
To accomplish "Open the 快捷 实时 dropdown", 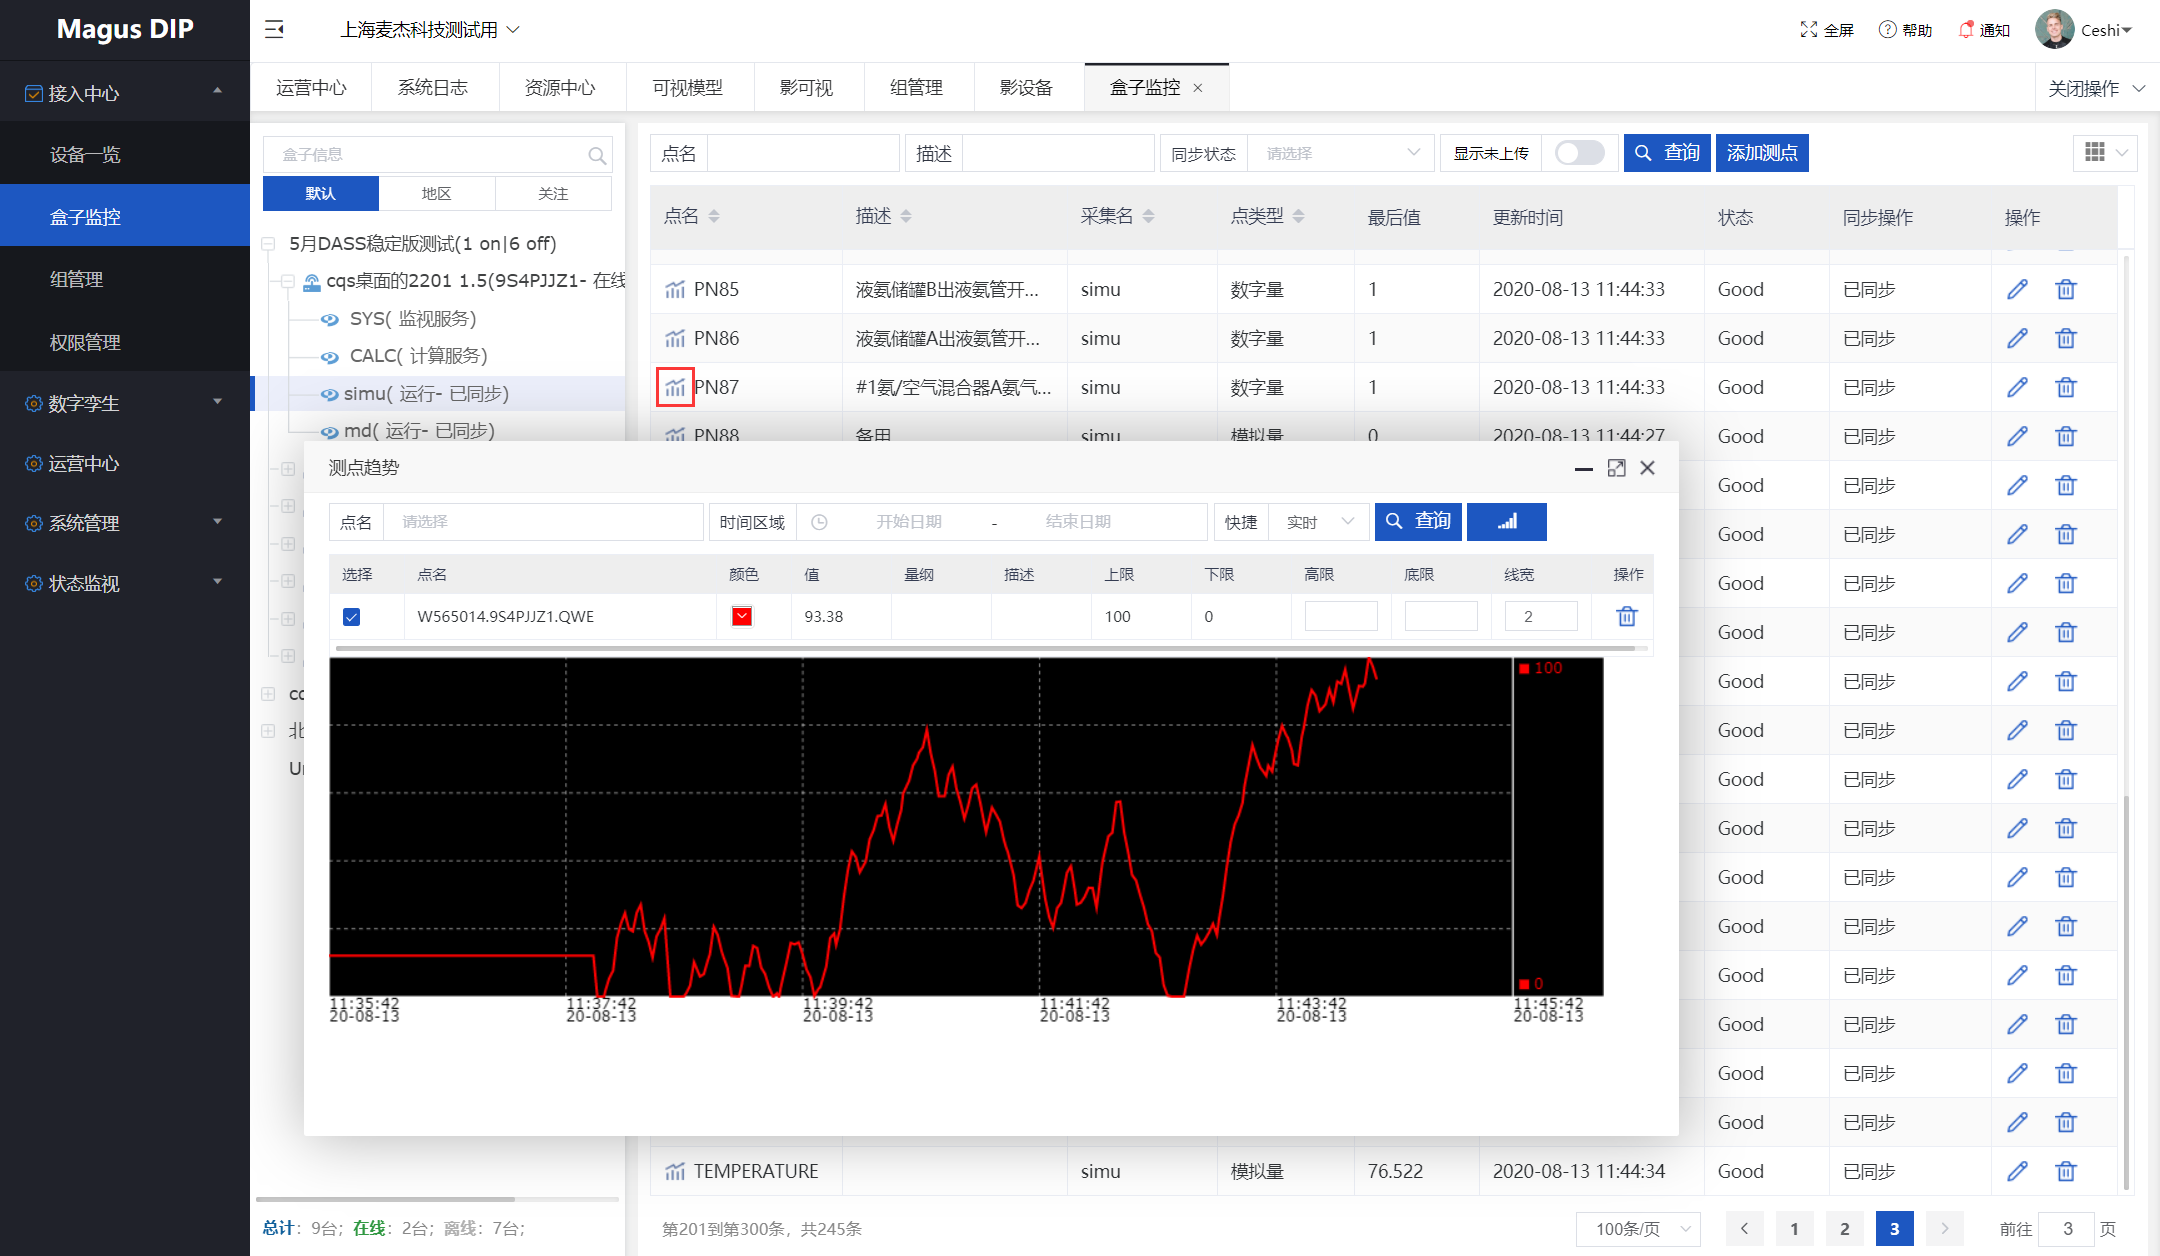I will (x=1319, y=521).
